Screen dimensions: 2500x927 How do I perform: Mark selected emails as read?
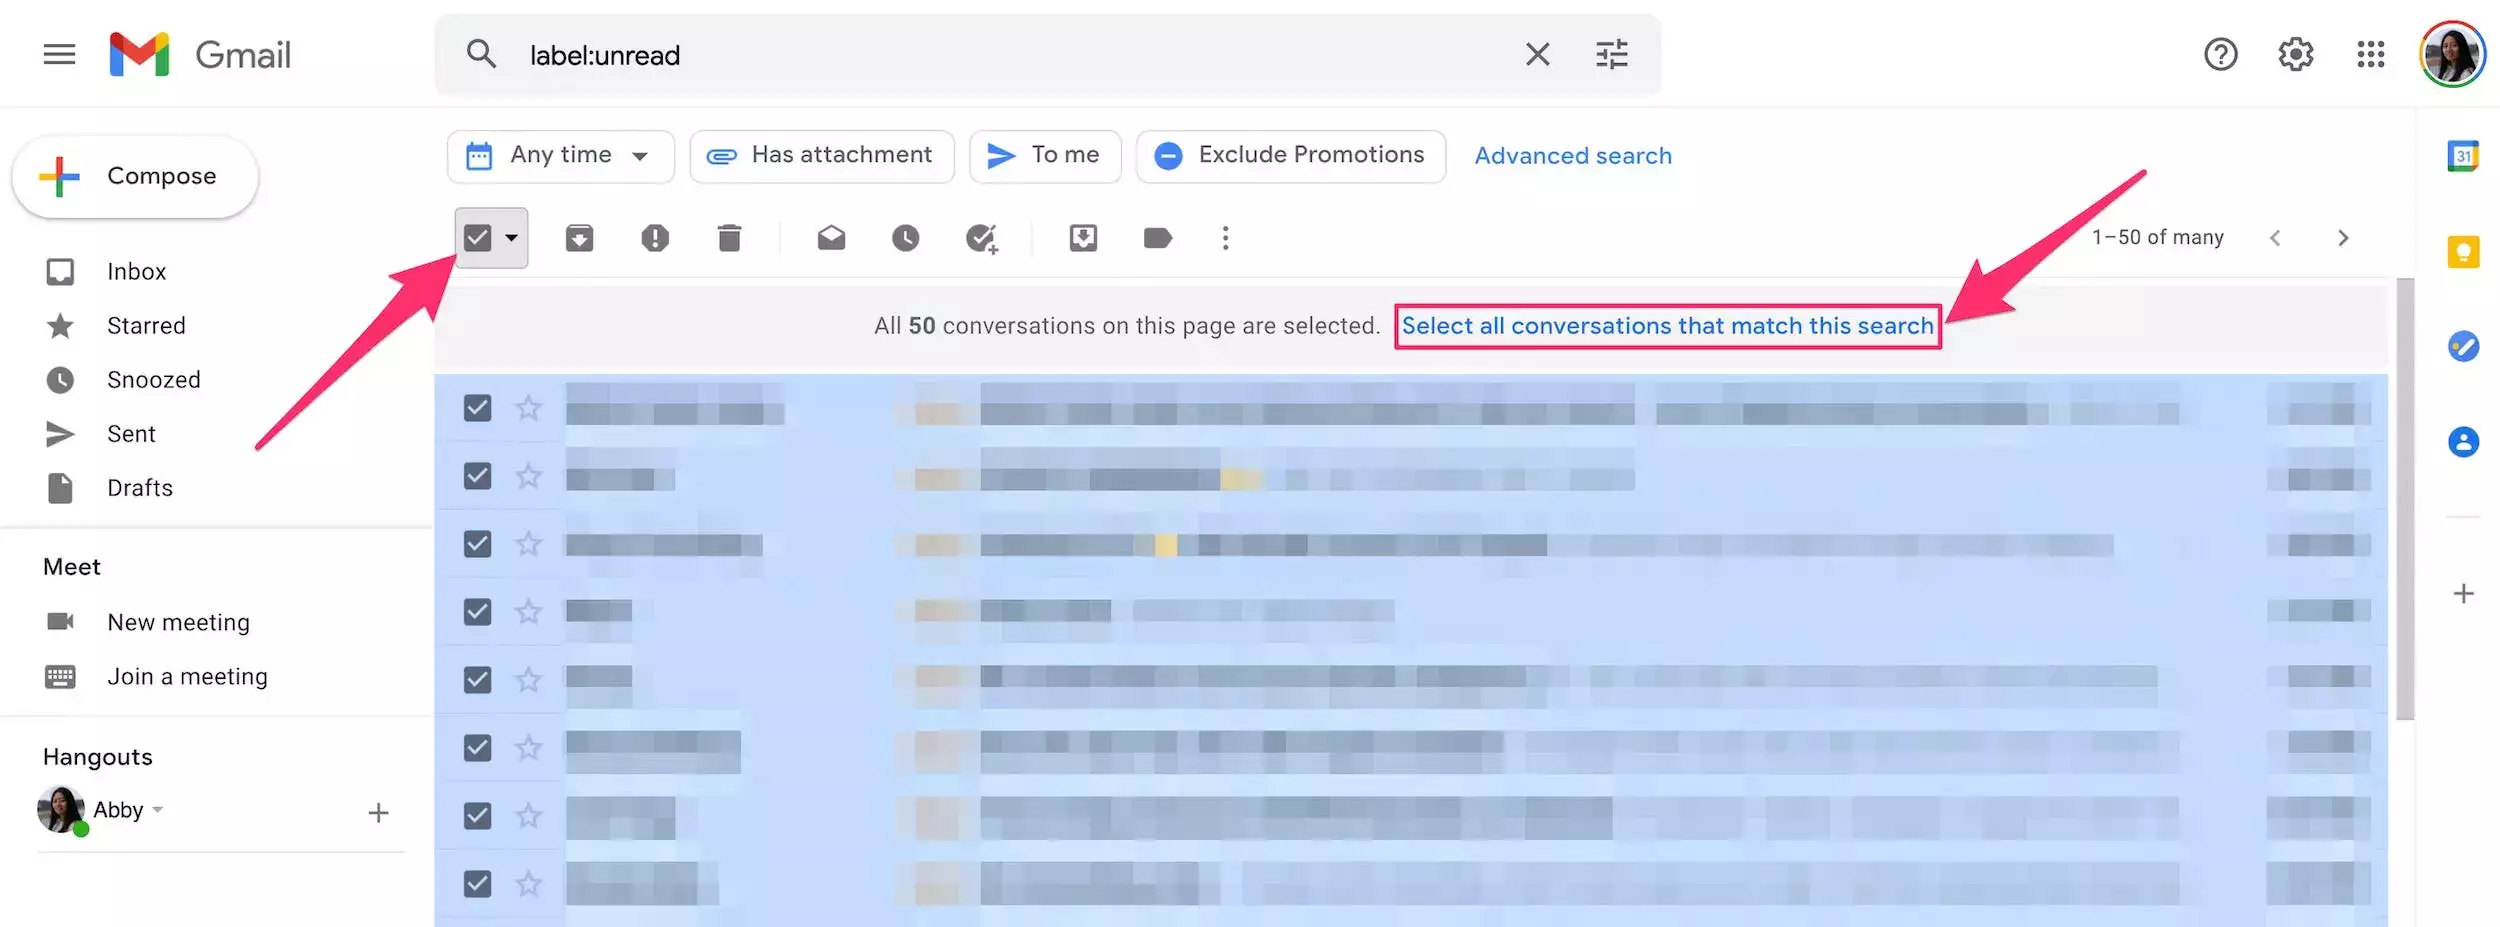[x=831, y=238]
